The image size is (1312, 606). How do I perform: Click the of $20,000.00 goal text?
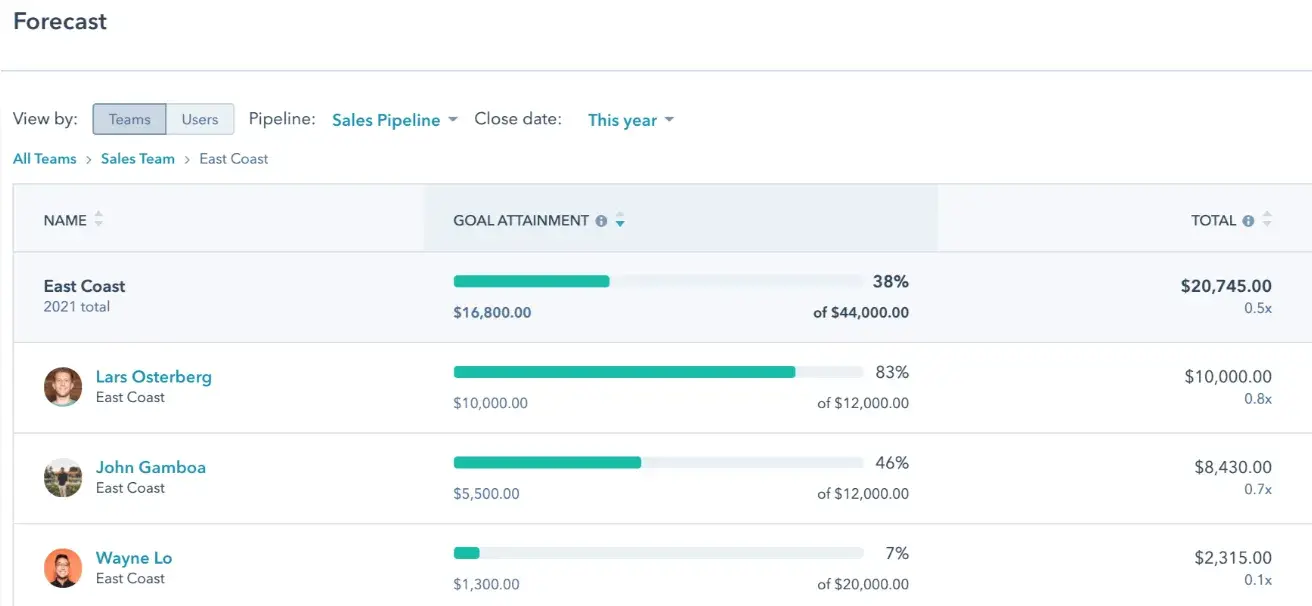[863, 585]
